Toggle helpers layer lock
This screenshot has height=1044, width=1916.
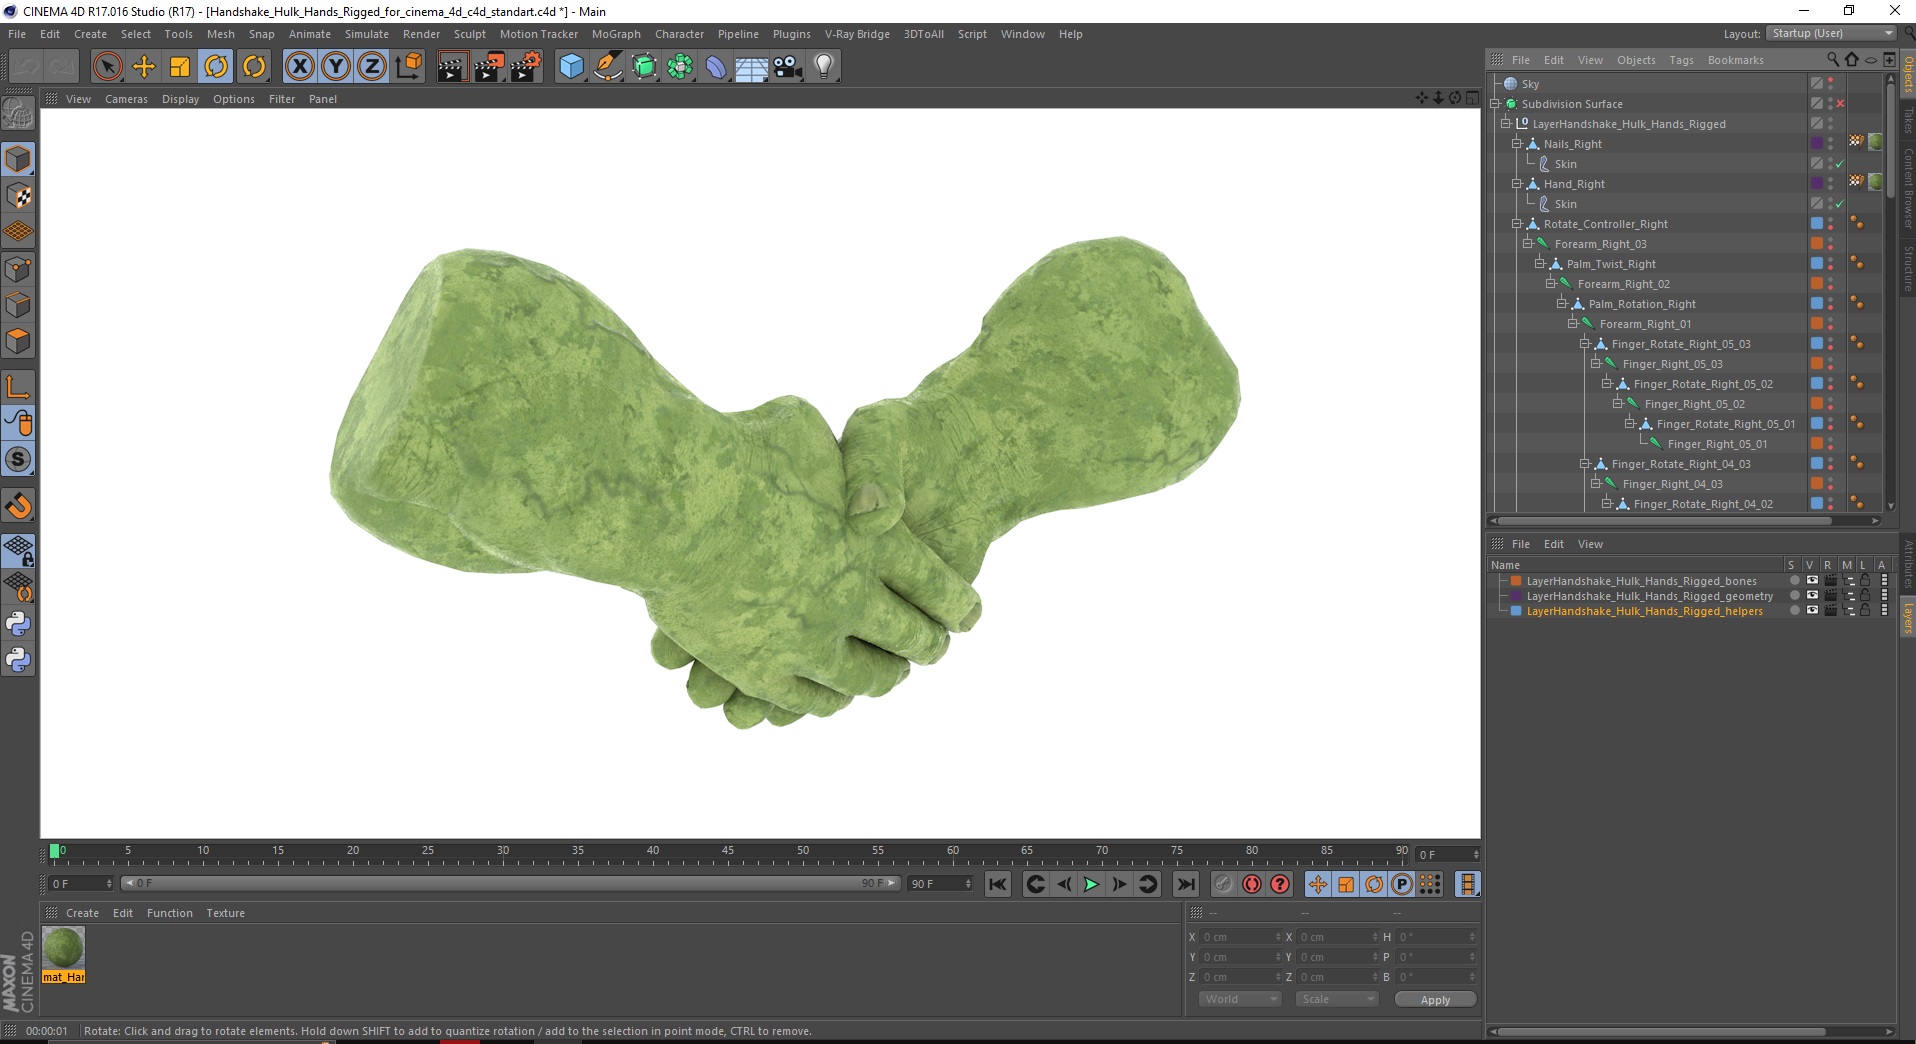[x=1865, y=611]
